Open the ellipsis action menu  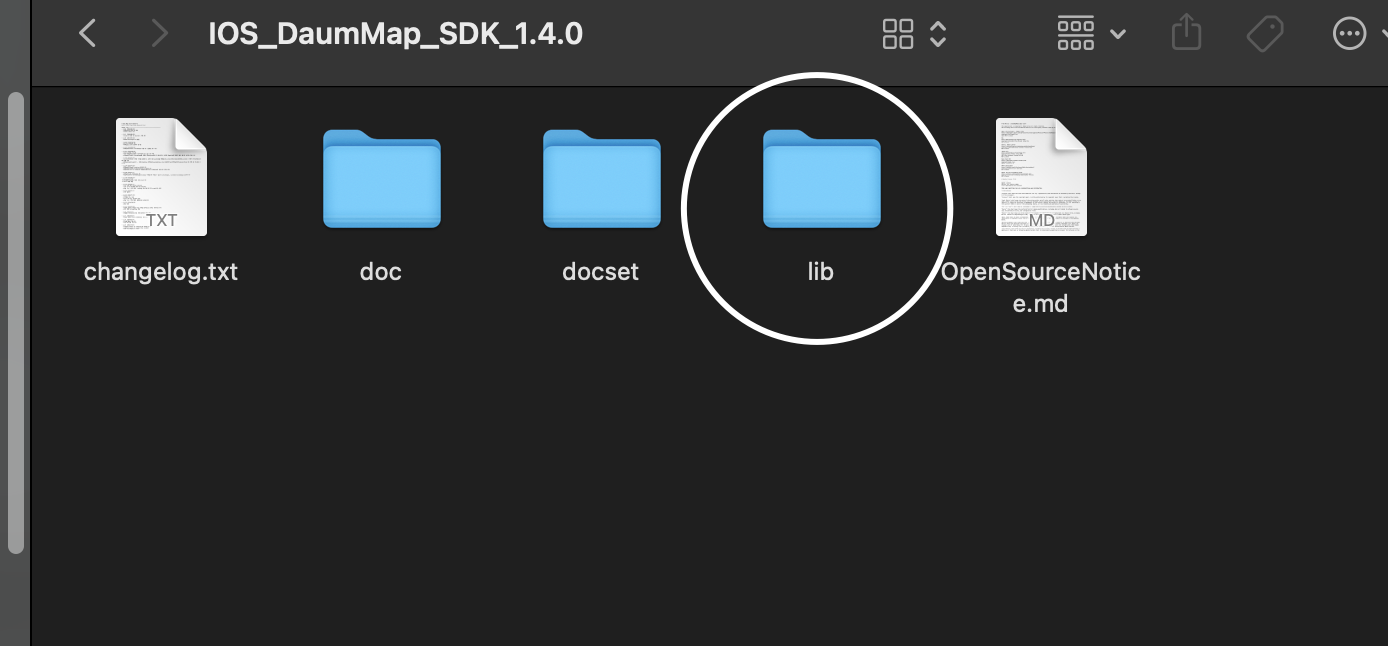[x=1349, y=34]
